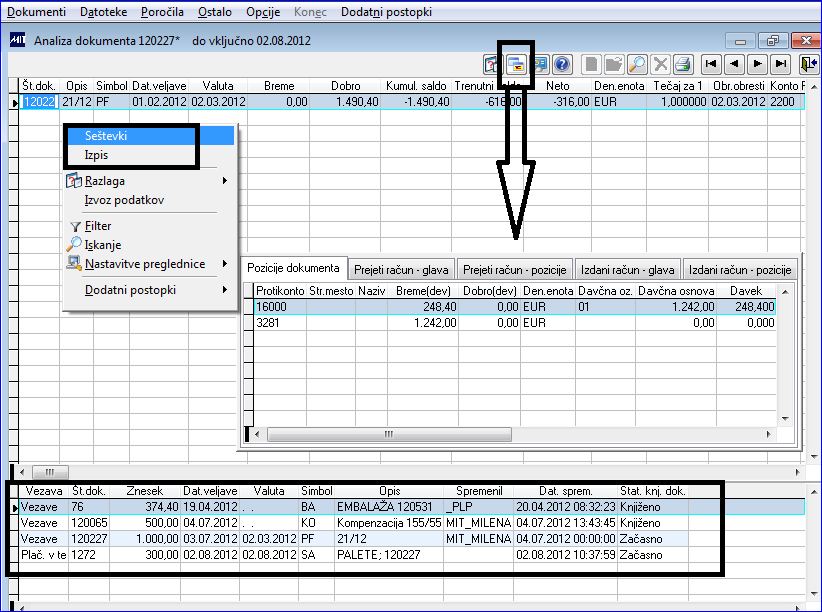
Task: Jump to last record arrow button
Action: [x=781, y=65]
